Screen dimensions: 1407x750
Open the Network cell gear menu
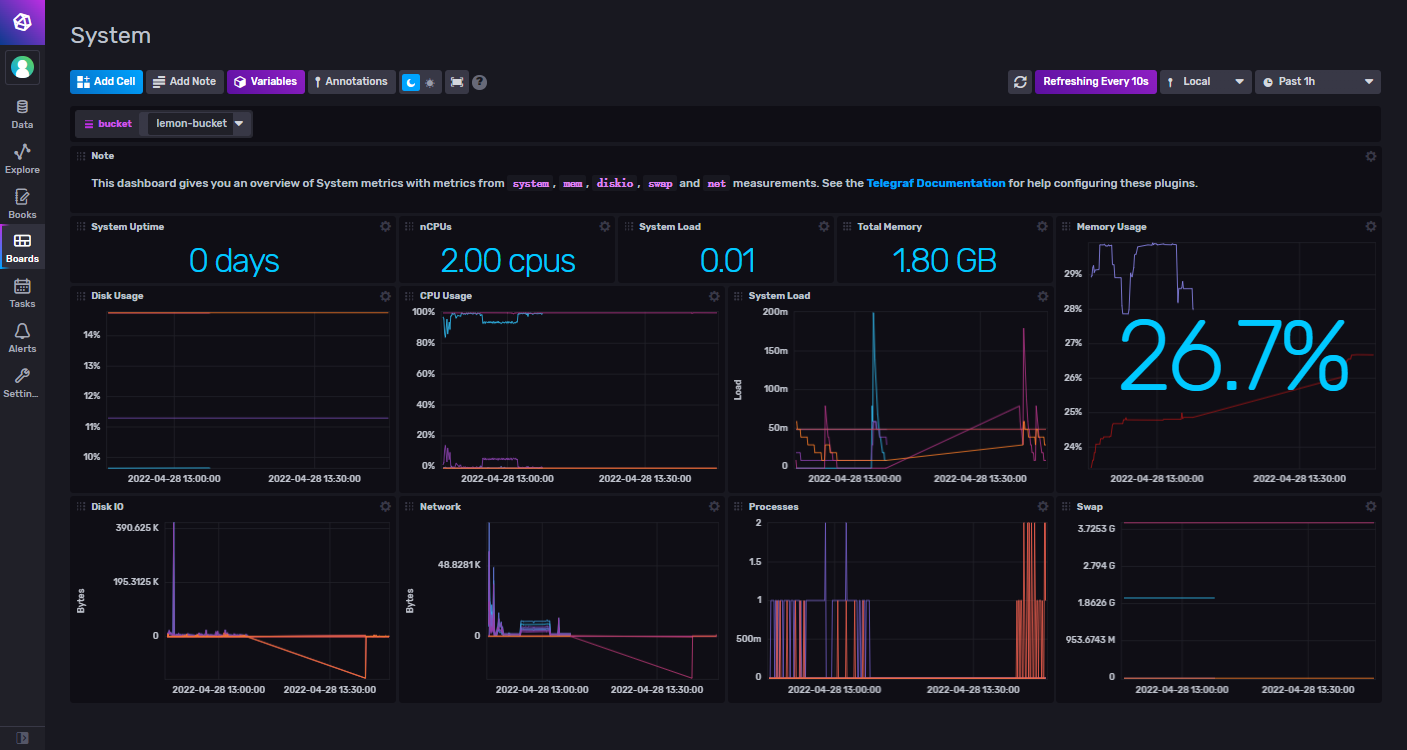[x=714, y=507]
